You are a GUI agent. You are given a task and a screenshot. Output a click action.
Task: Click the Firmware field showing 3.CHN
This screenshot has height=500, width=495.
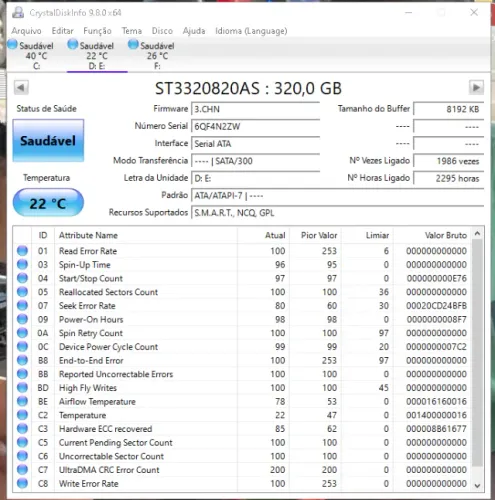click(x=255, y=109)
